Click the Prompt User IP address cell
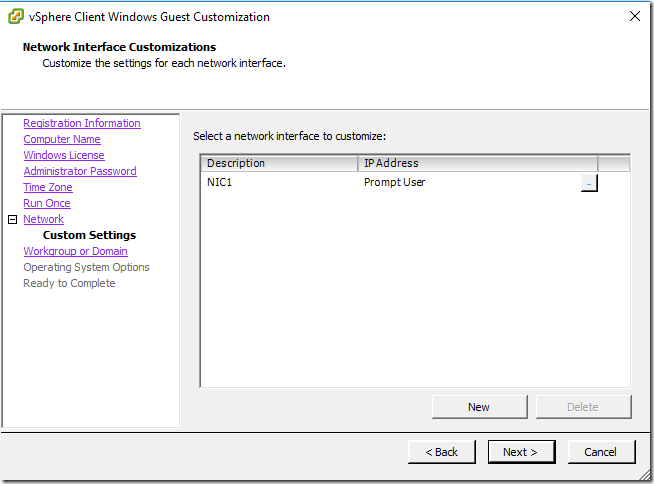The height and width of the screenshot is (484, 654). click(x=395, y=183)
